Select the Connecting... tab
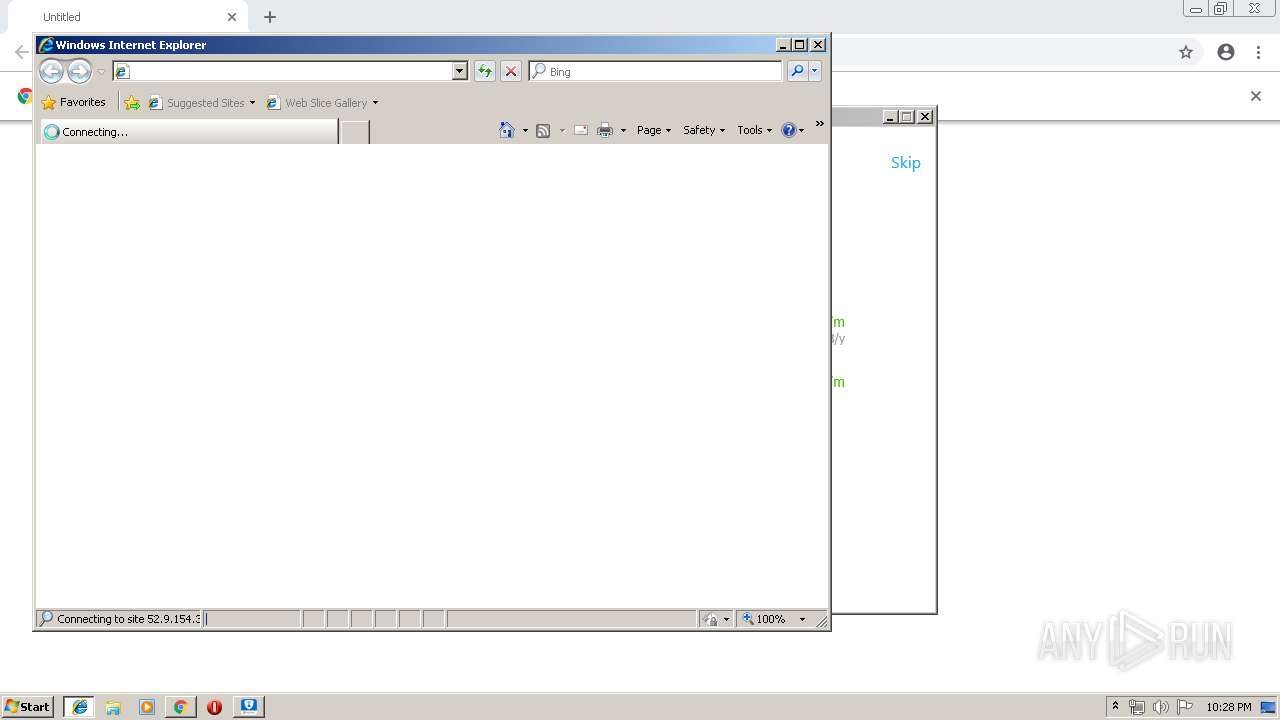The image size is (1280, 720). click(189, 131)
